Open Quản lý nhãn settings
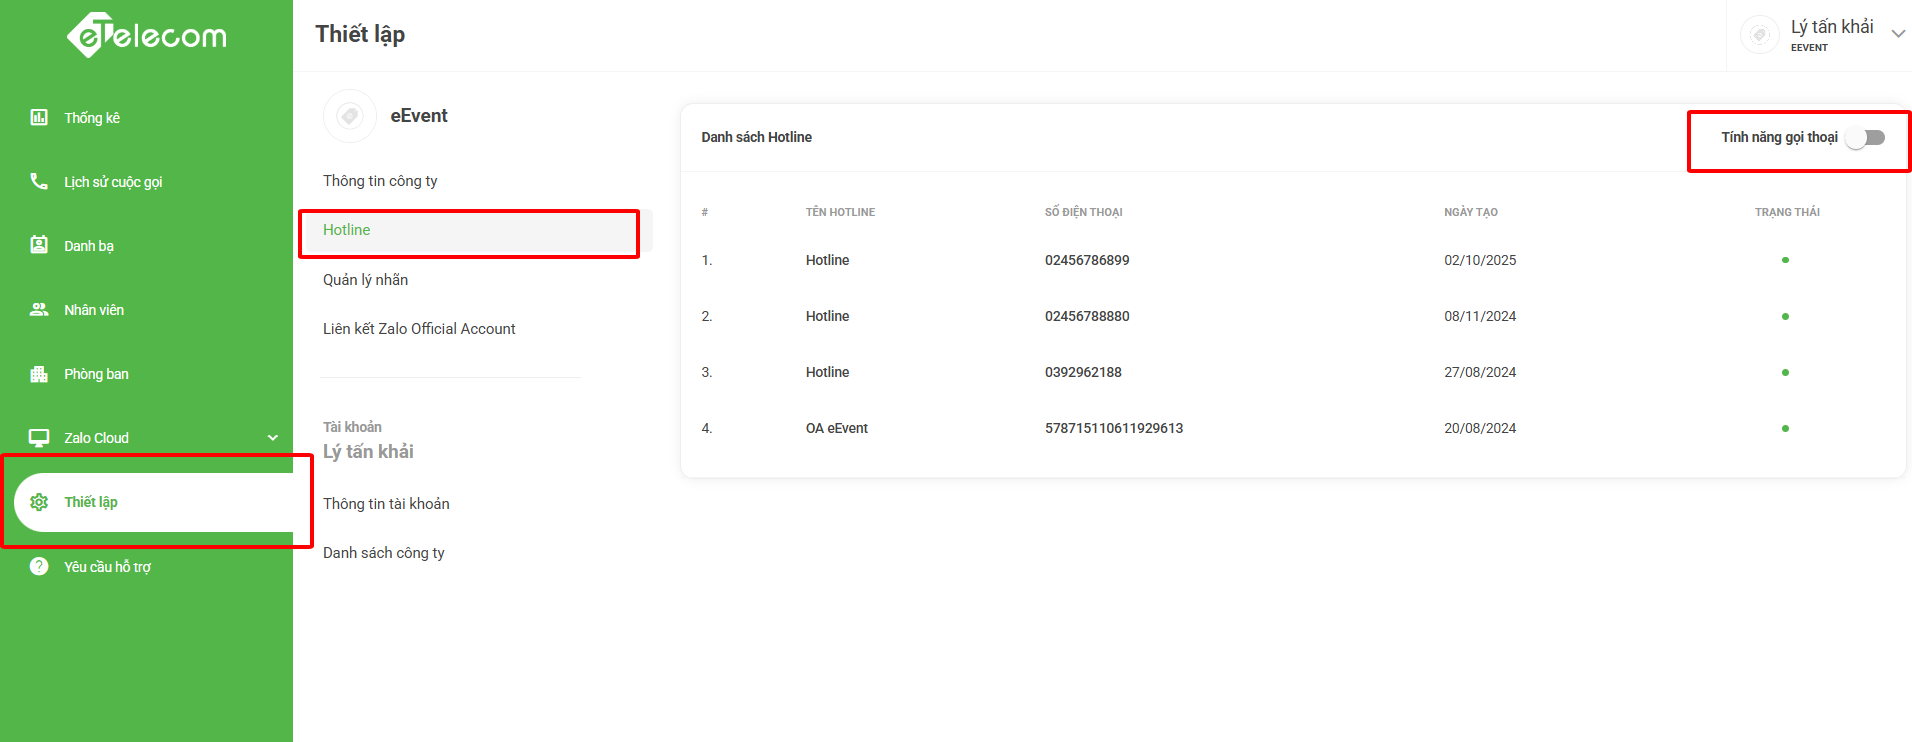The height and width of the screenshot is (742, 1912). 365,280
